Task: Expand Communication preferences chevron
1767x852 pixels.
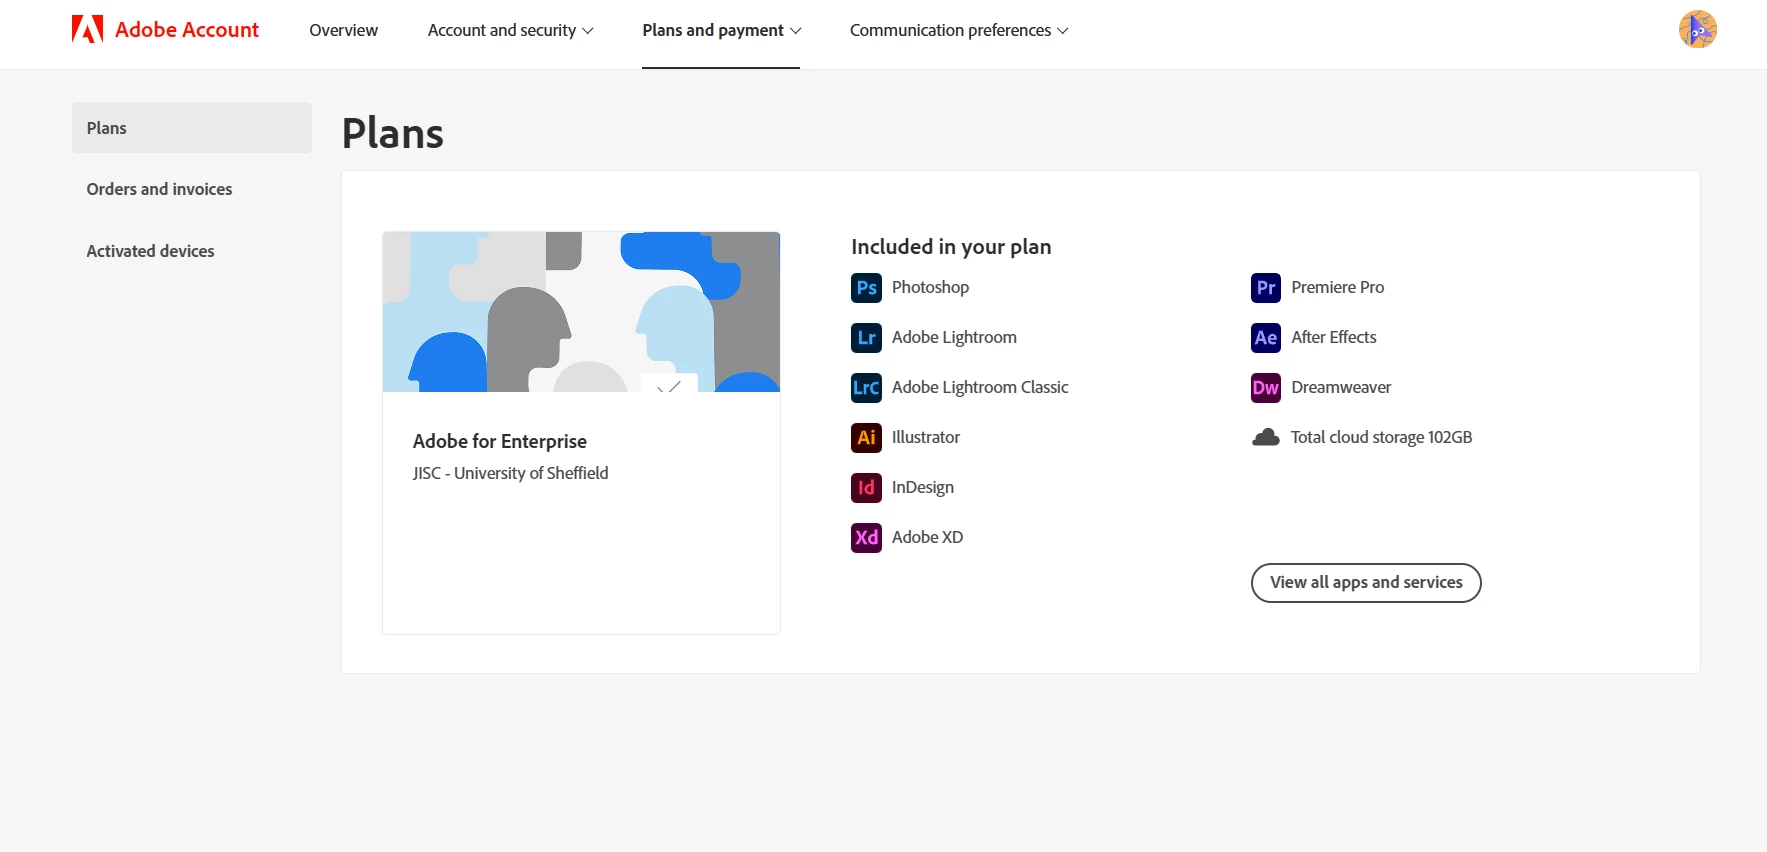Action: point(1063,31)
